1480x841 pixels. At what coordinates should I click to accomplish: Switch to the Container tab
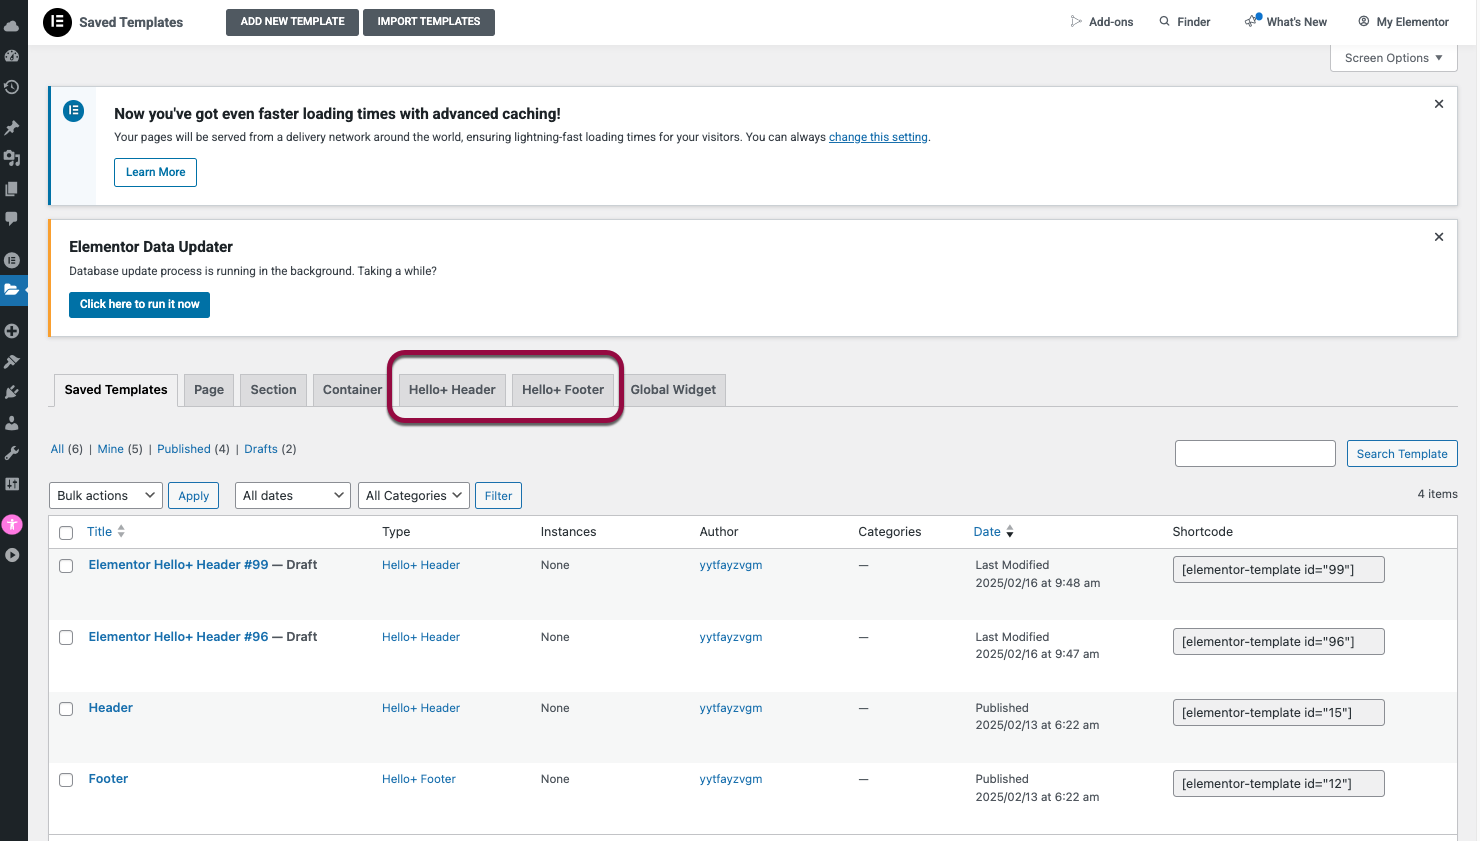(x=352, y=390)
